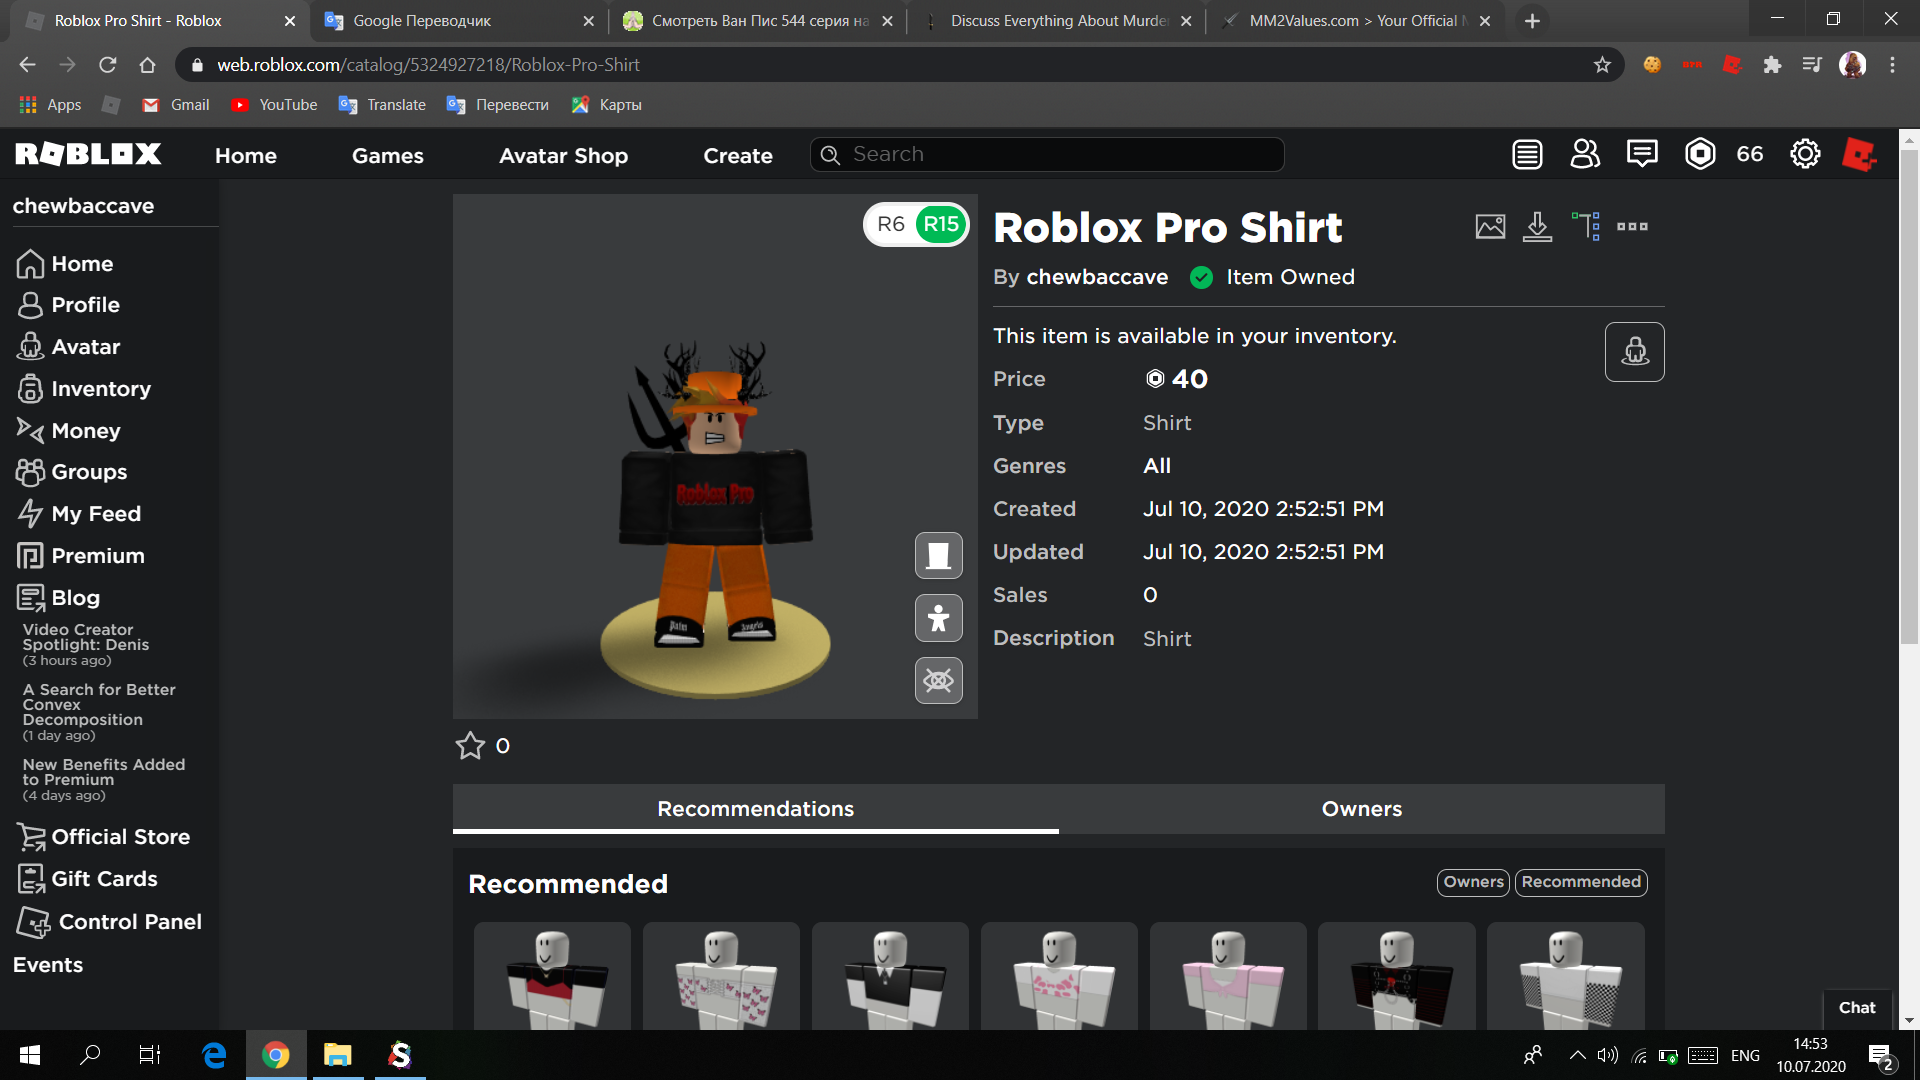
Task: Click the chewbaccave creator profile link
Action: 1097,276
